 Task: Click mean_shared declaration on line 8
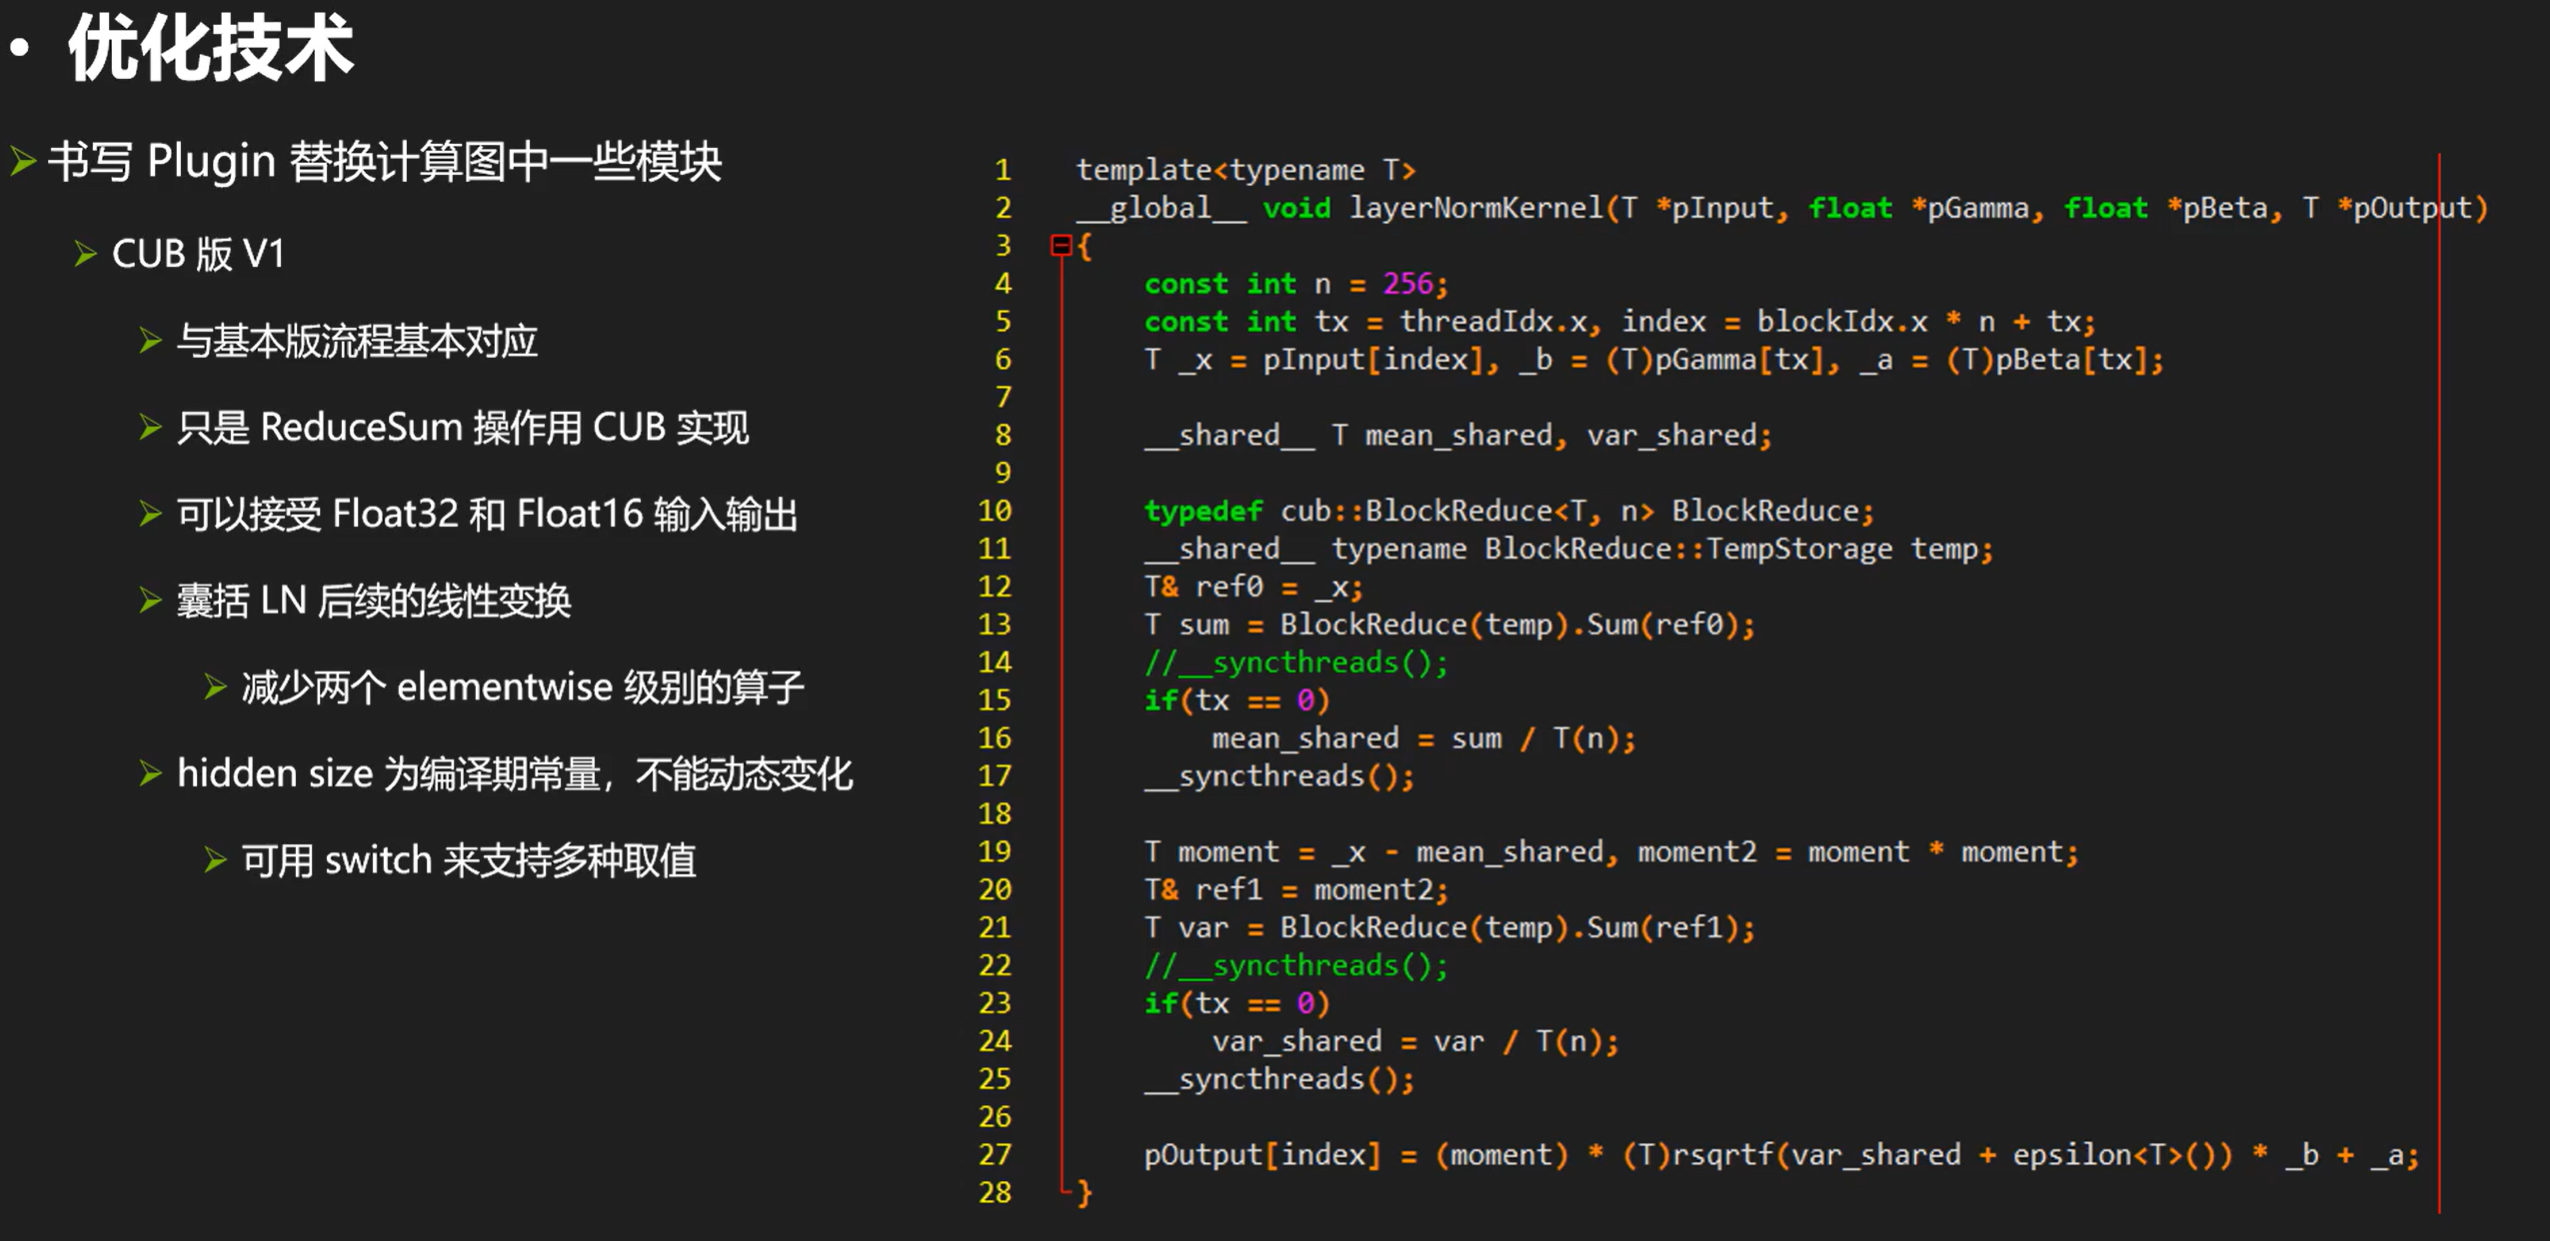pyautogui.click(x=1459, y=436)
